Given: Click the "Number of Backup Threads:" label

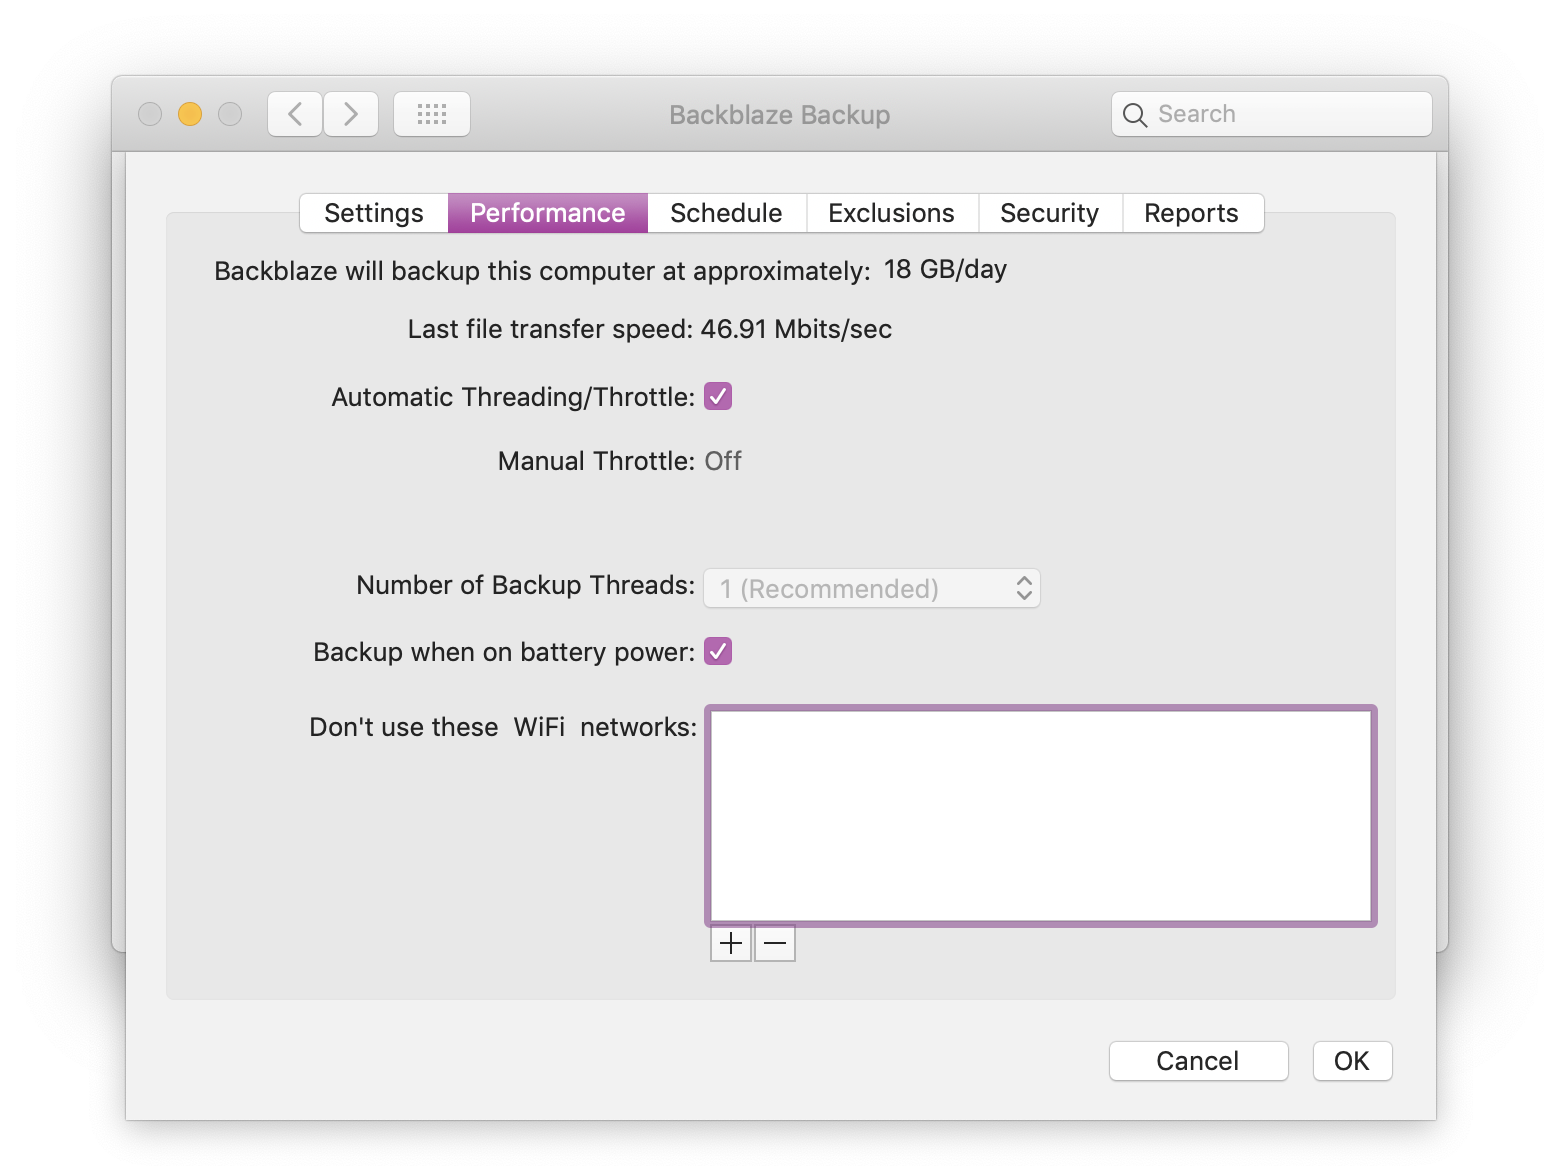Looking at the screenshot, I should [526, 585].
